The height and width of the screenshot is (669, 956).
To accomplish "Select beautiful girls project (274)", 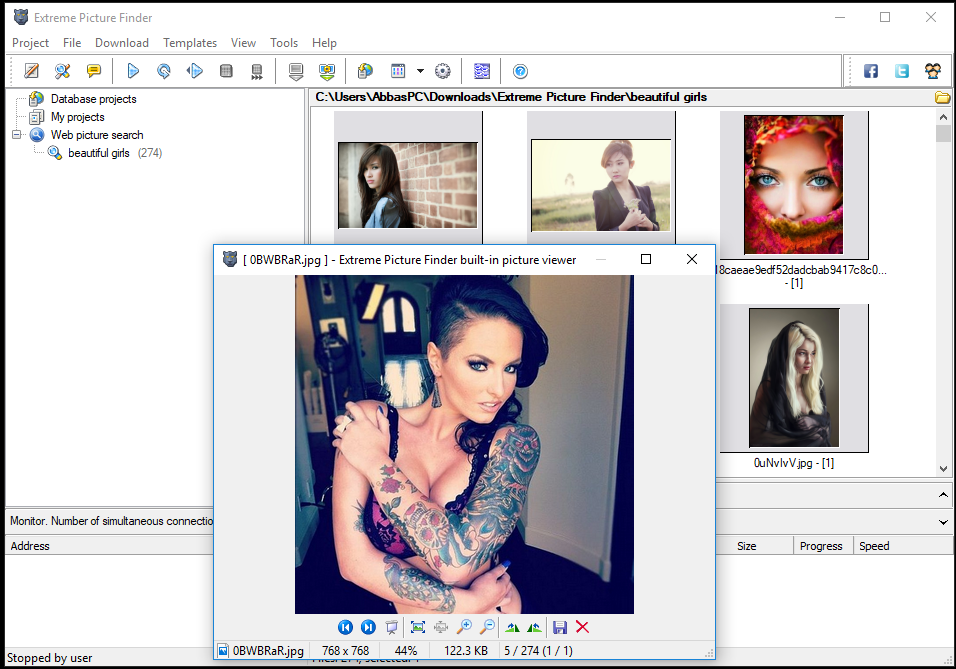I will (115, 153).
